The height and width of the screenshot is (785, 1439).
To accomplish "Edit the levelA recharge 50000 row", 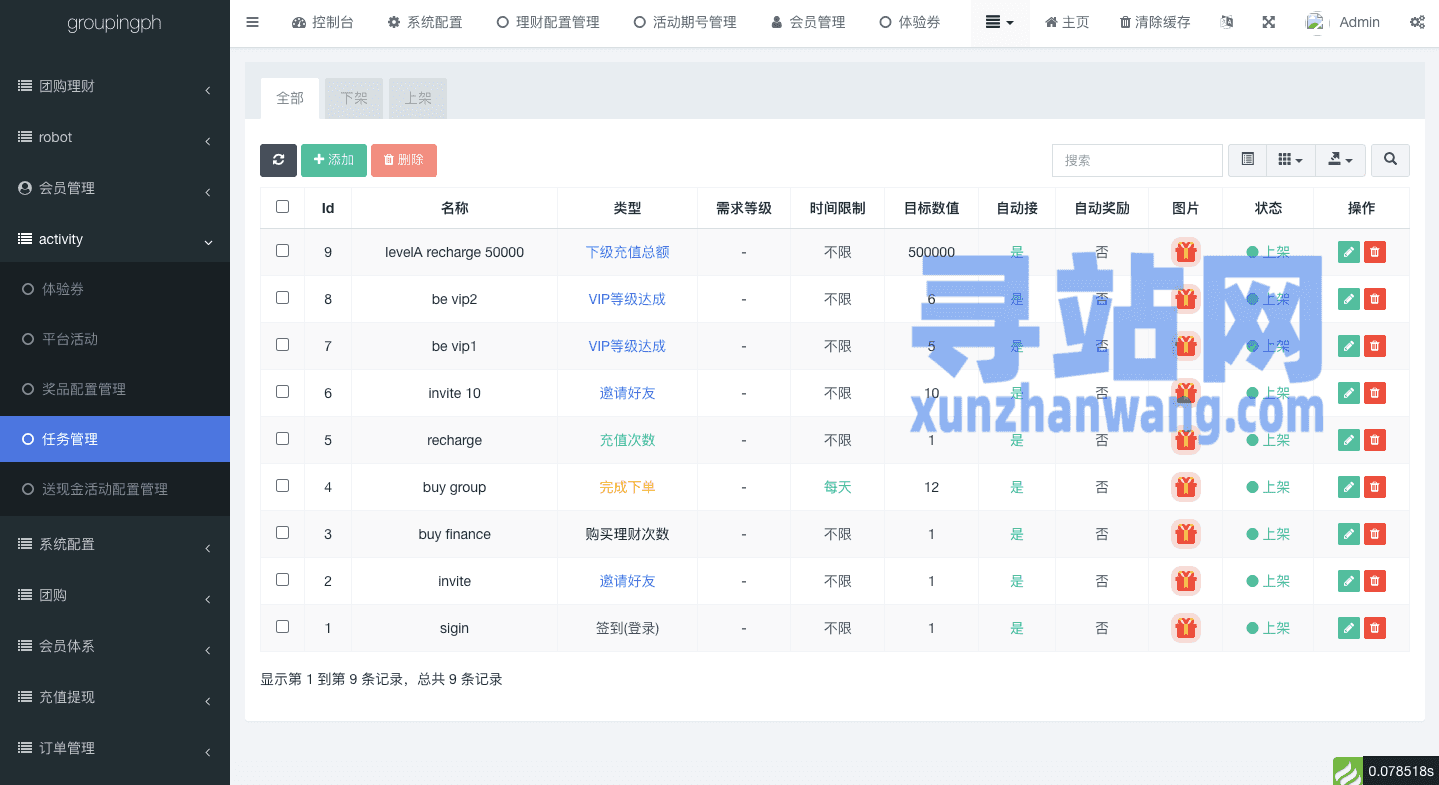I will click(1349, 252).
